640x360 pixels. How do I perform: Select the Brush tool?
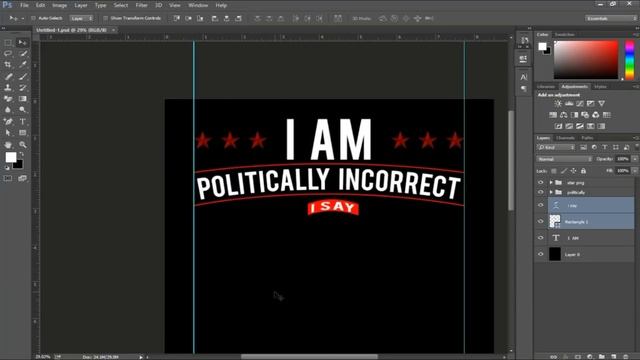pos(23,76)
